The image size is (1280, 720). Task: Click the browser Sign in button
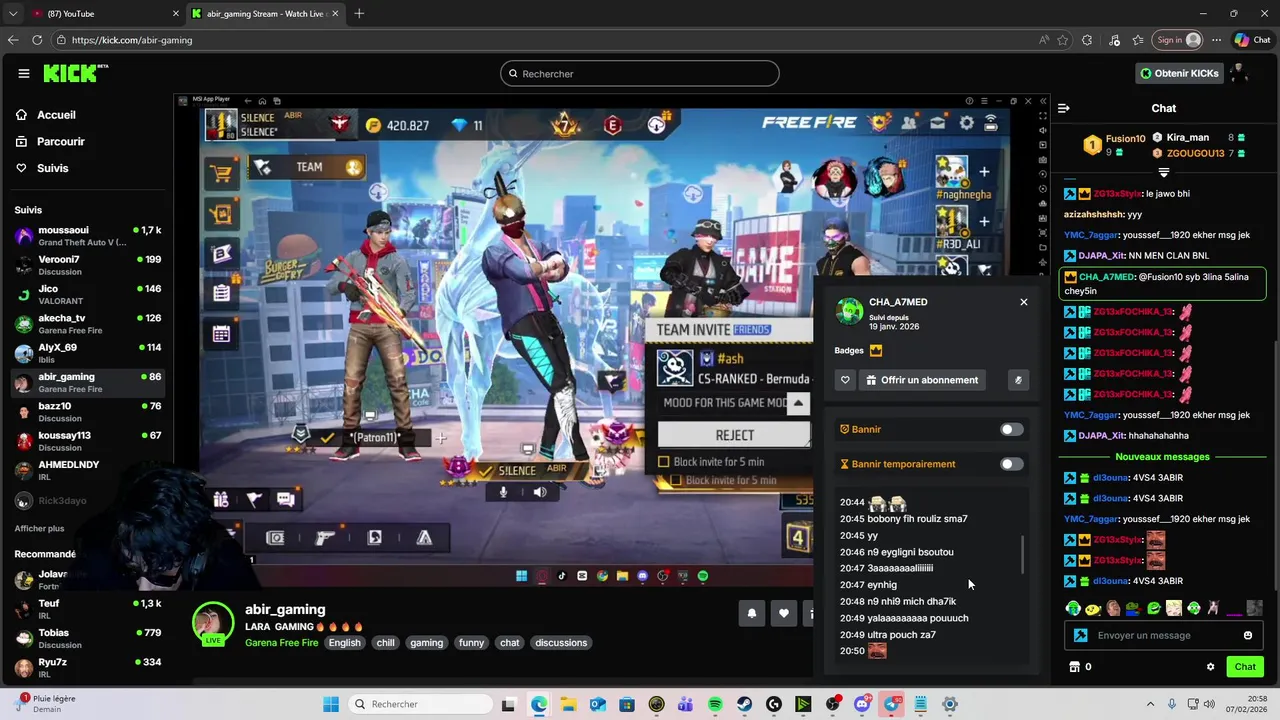(x=1178, y=40)
